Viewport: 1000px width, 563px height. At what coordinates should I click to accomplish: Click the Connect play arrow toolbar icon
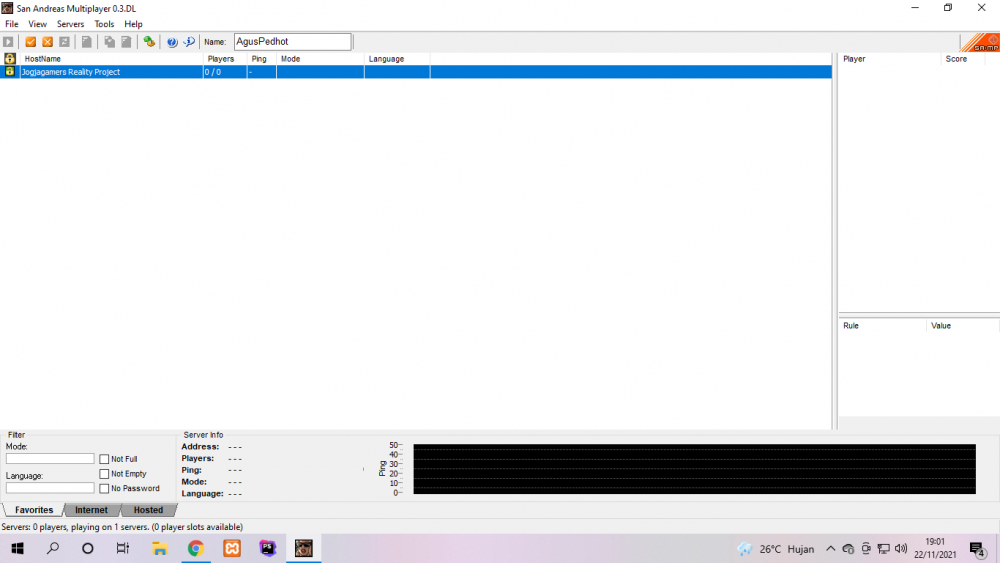coord(8,42)
